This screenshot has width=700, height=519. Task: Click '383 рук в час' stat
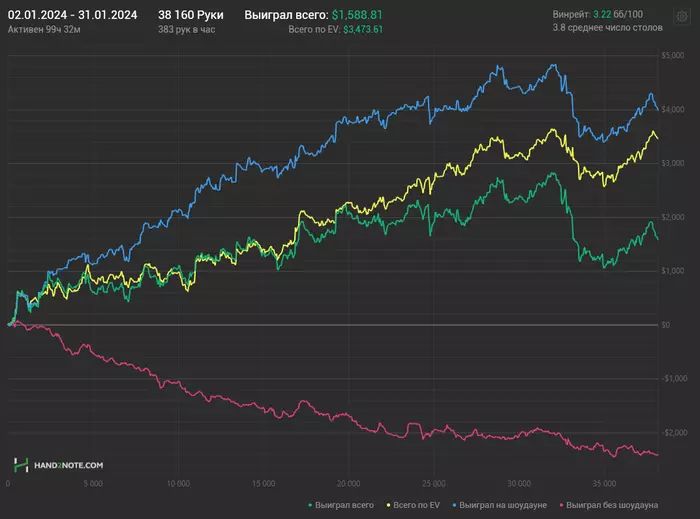tap(188, 31)
